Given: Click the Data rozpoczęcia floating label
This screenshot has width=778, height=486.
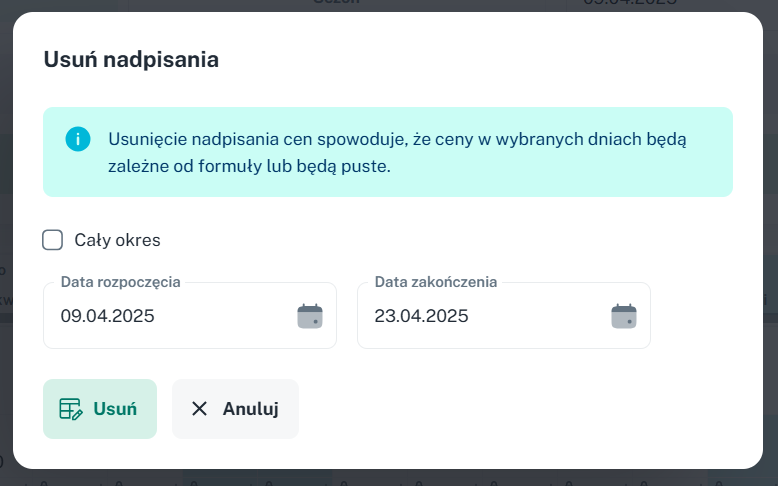Looking at the screenshot, I should (x=121, y=282).
